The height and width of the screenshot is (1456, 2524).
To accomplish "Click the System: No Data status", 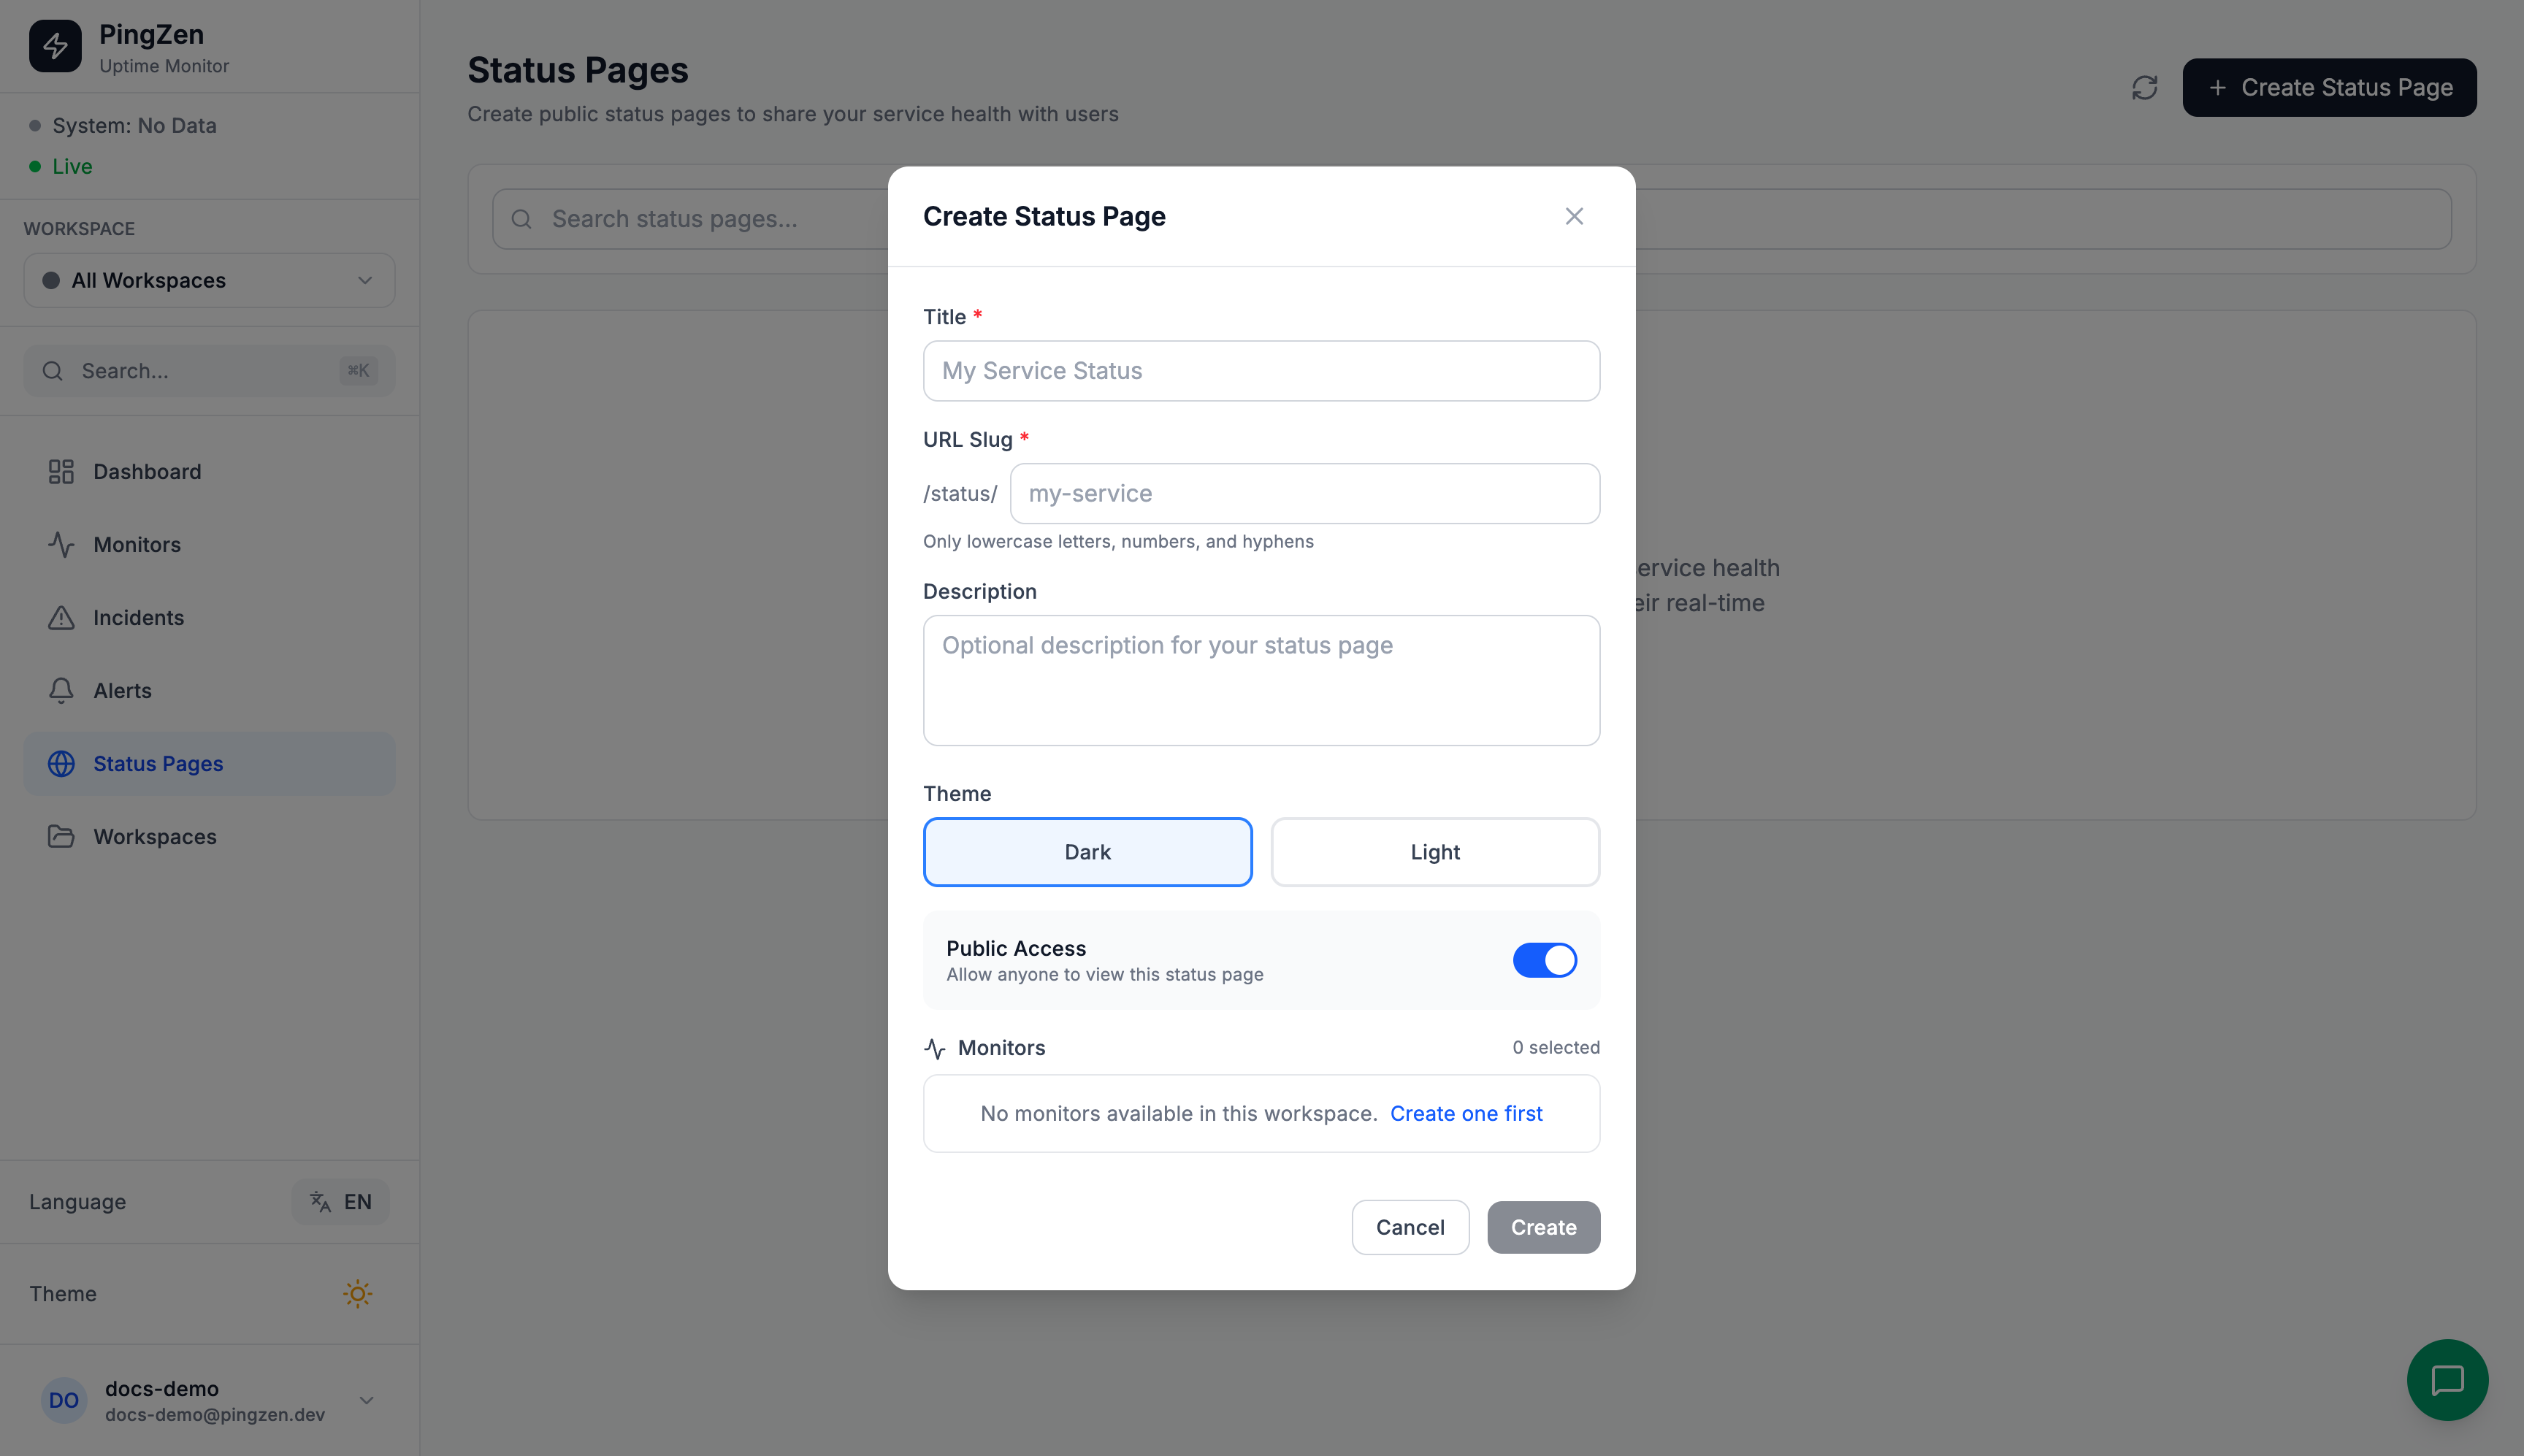I will tap(123, 126).
